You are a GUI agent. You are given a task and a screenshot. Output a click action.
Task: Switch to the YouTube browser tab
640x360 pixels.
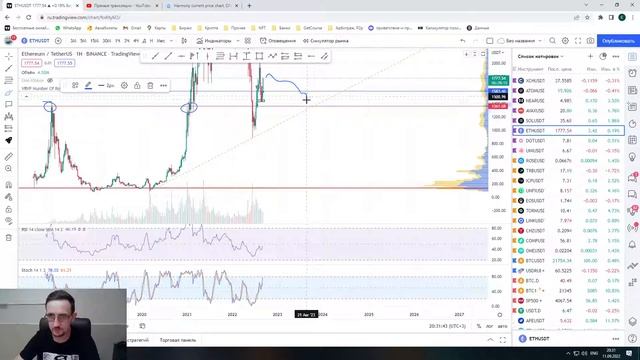click(122, 6)
